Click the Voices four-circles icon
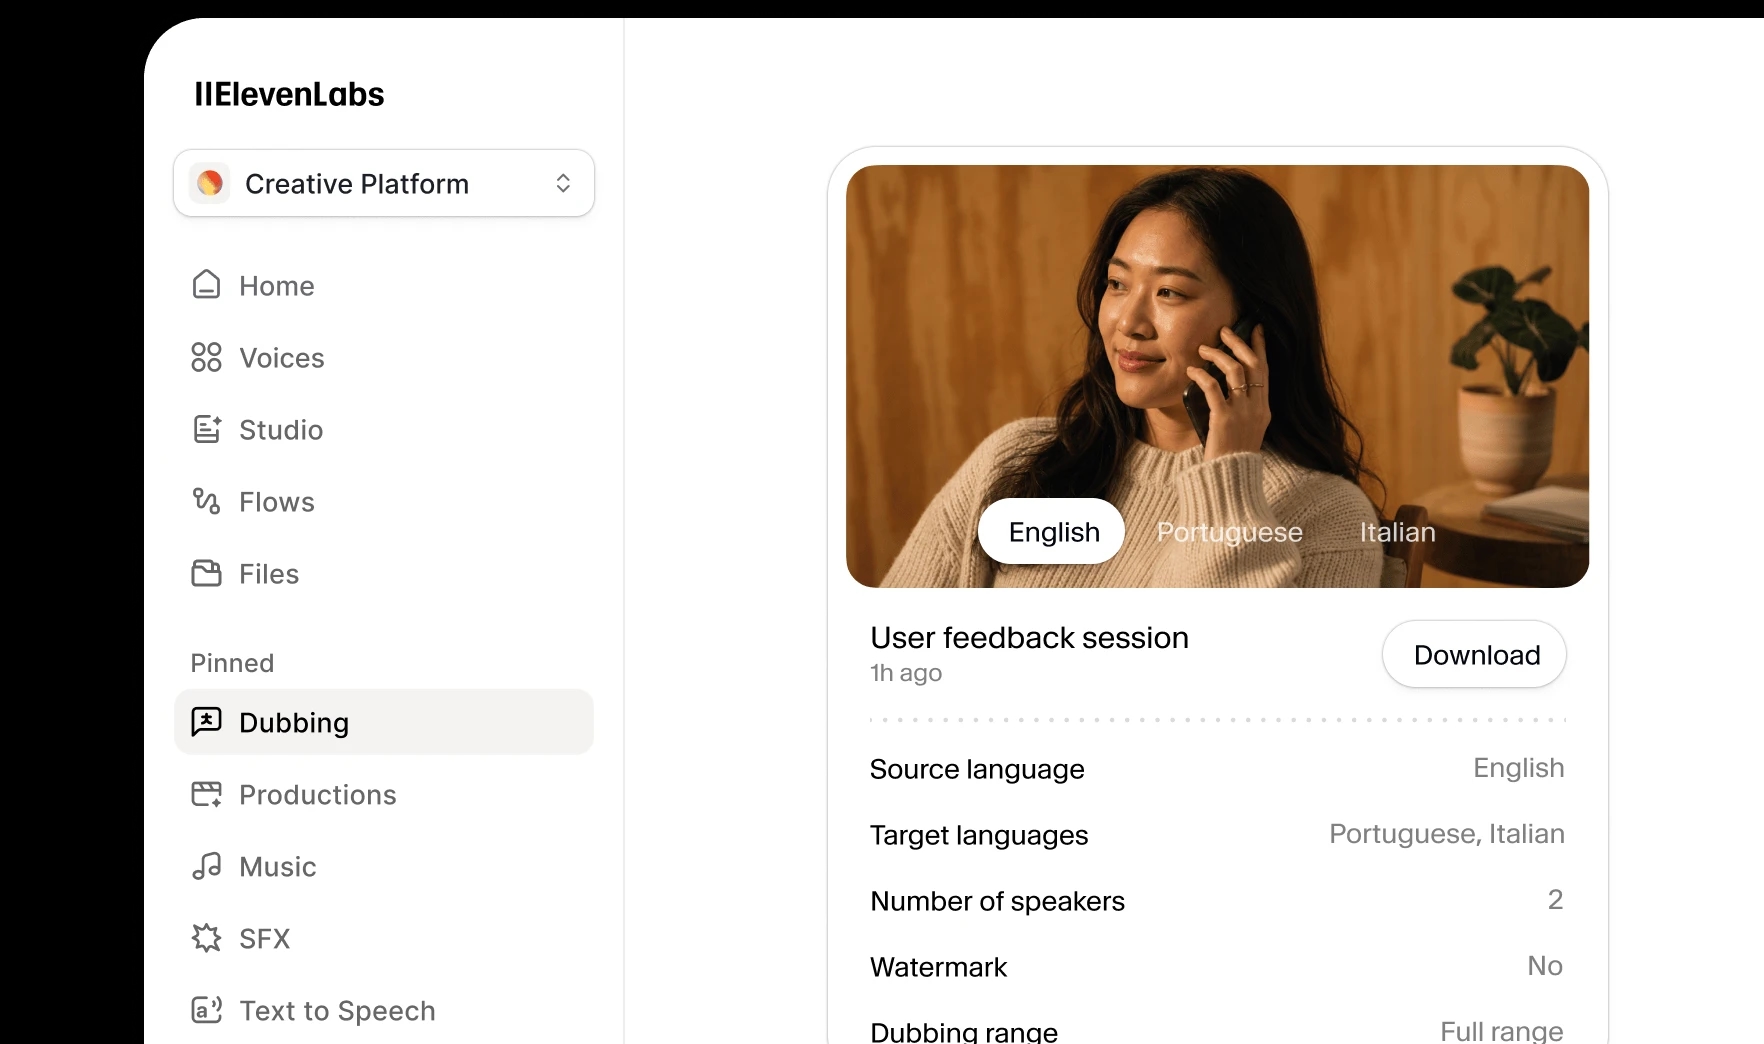This screenshot has height=1044, width=1764. coord(206,357)
